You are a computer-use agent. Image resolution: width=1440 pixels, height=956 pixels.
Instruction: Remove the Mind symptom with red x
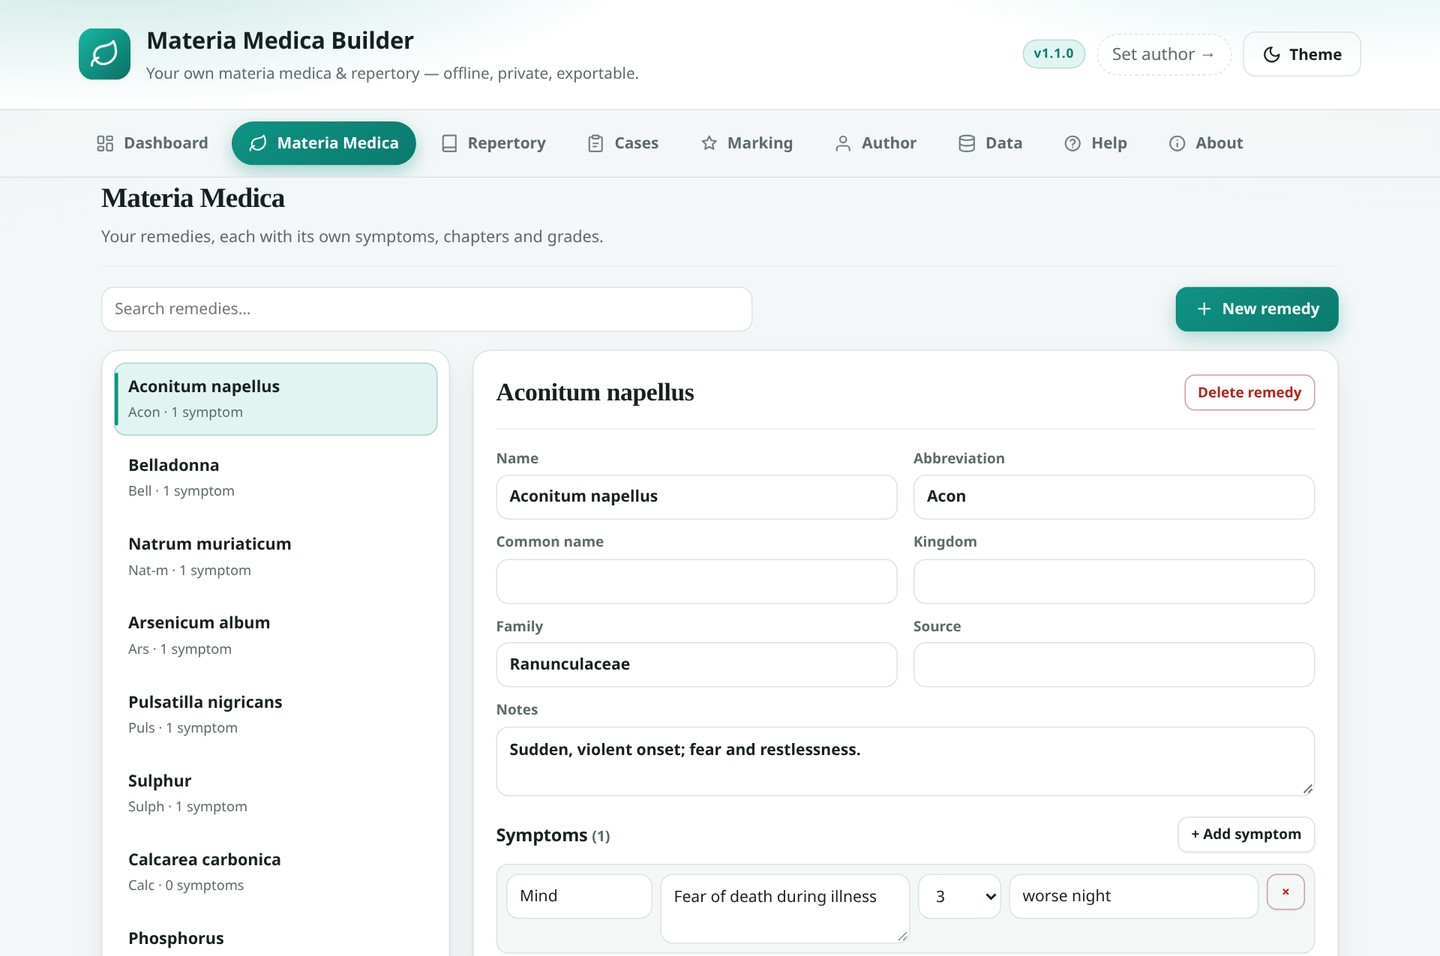(x=1286, y=892)
